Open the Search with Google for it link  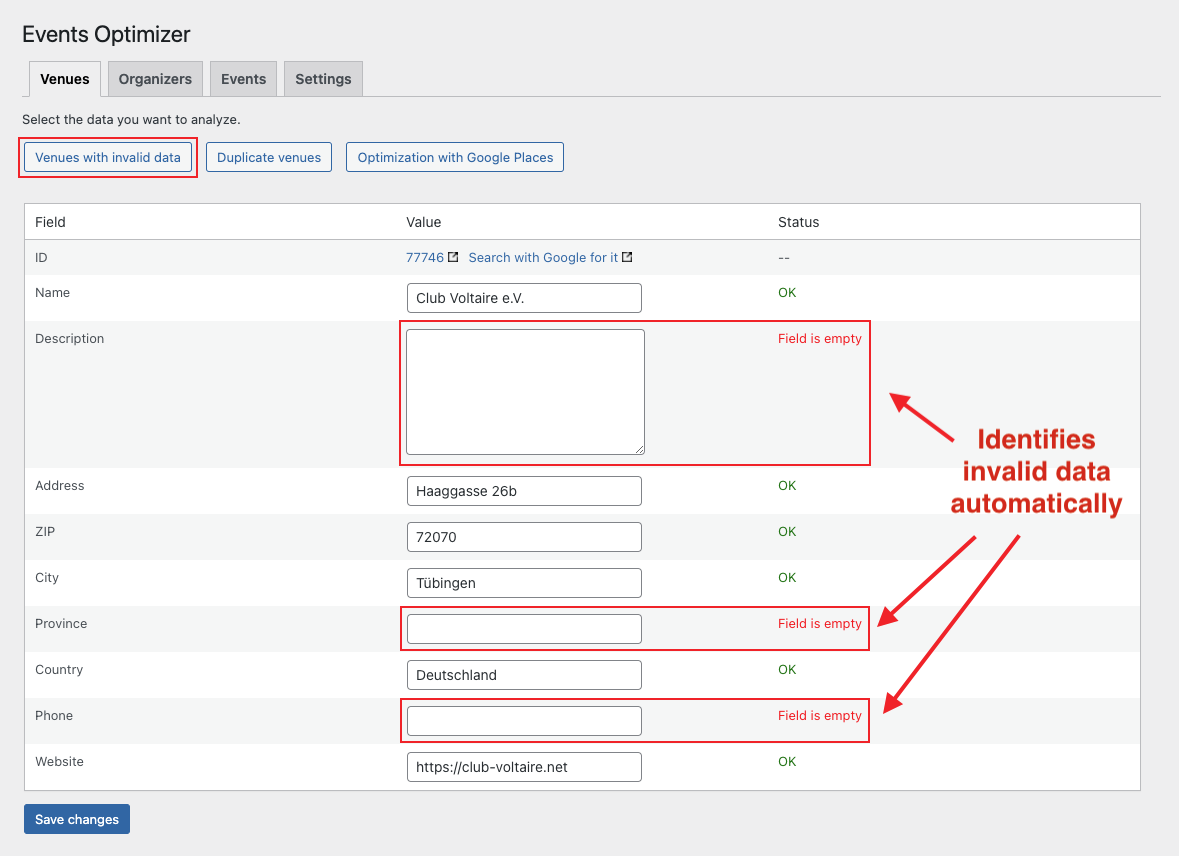[543, 257]
